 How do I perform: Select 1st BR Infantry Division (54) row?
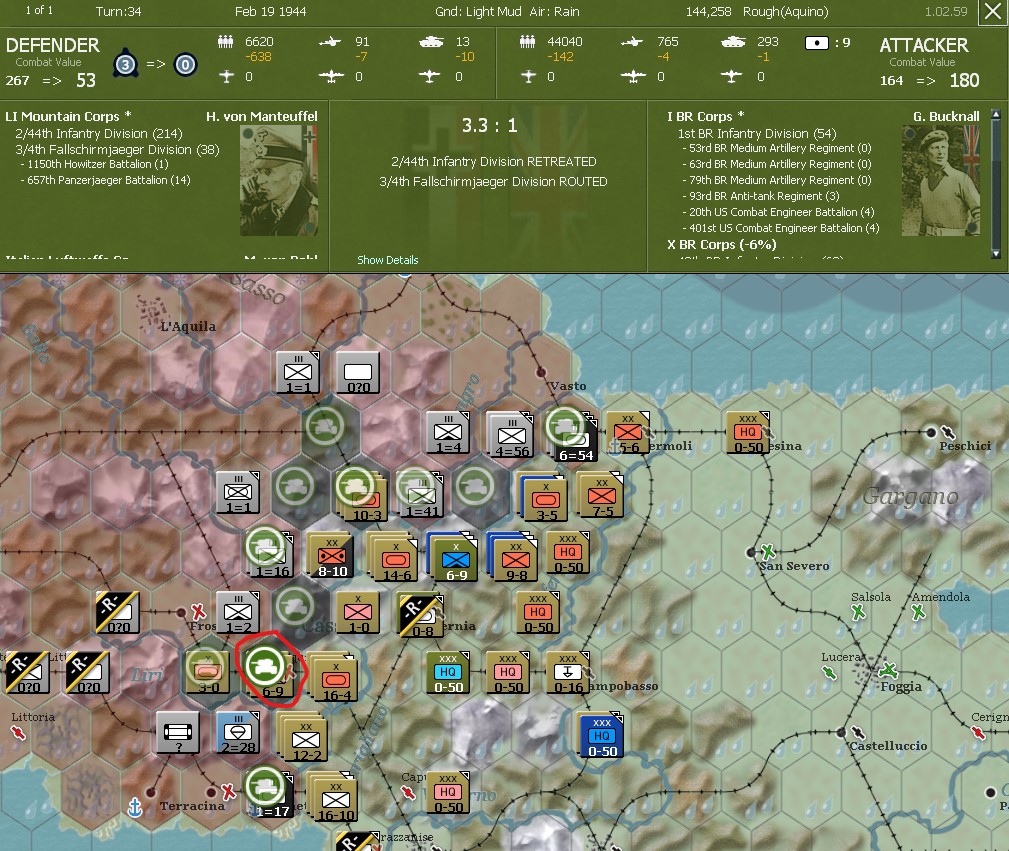pos(757,133)
